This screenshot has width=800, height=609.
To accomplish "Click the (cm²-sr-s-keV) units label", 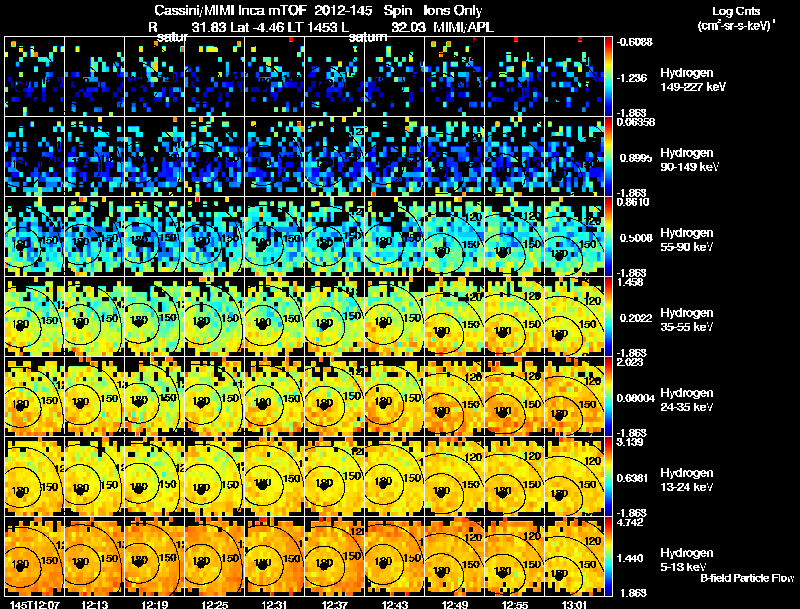I will point(736,25).
